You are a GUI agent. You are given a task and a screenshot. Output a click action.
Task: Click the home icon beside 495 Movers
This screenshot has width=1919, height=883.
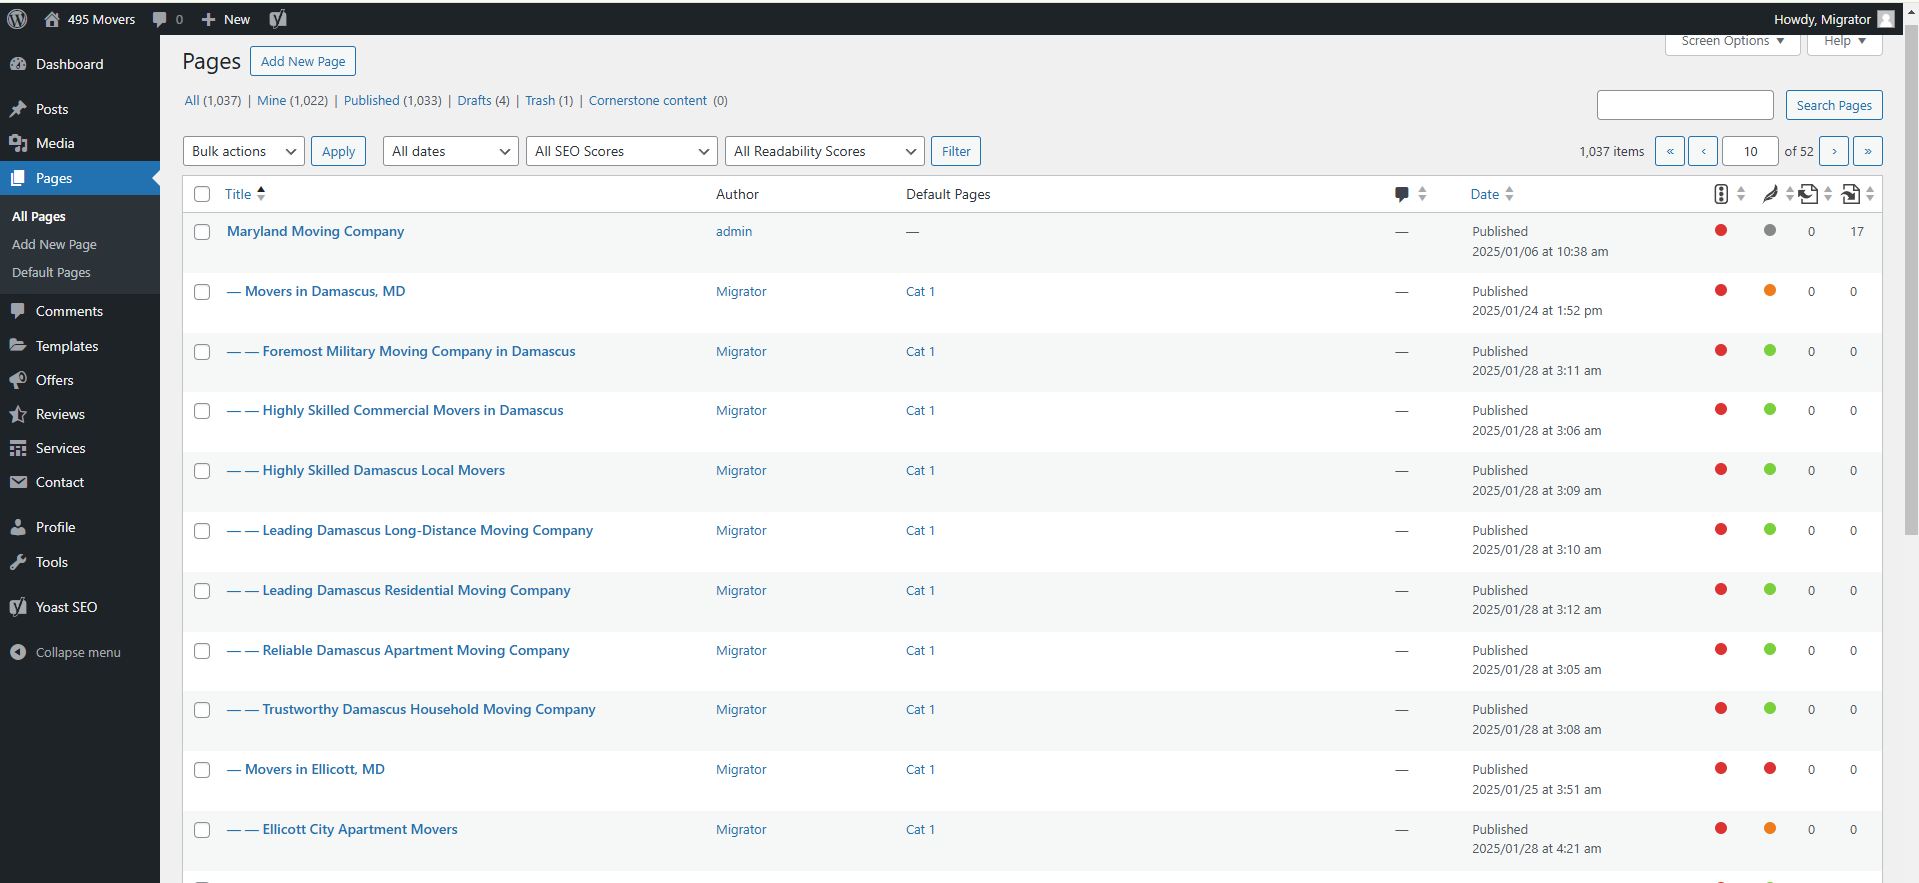click(x=52, y=19)
